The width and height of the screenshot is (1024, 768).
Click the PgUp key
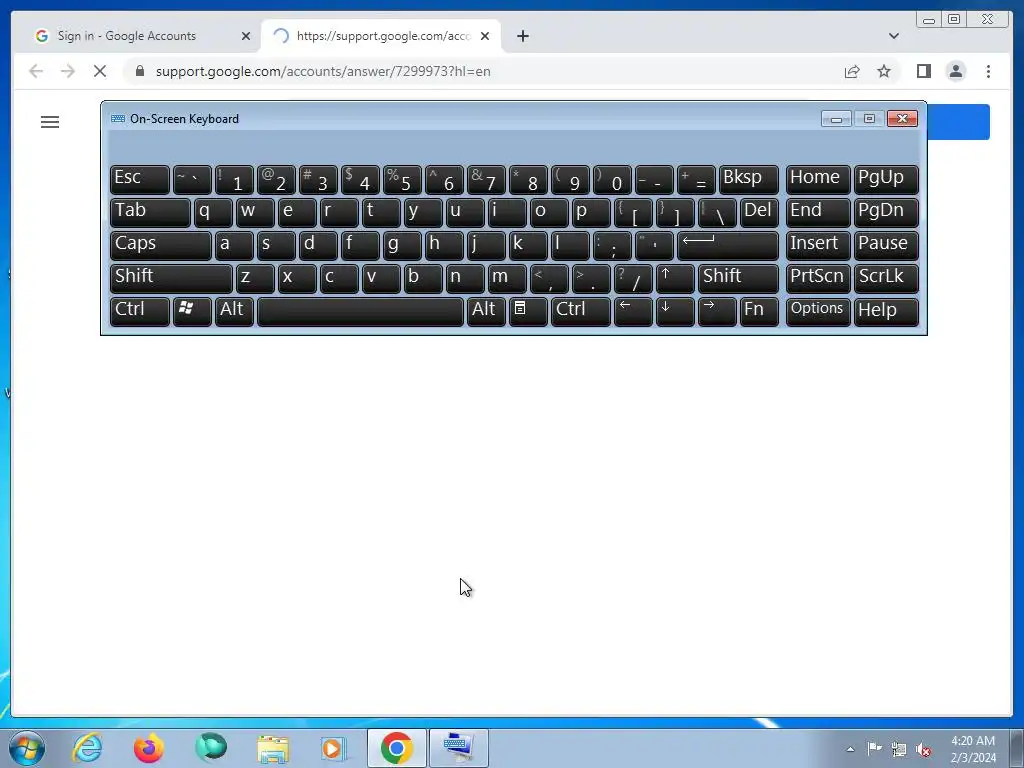point(886,180)
